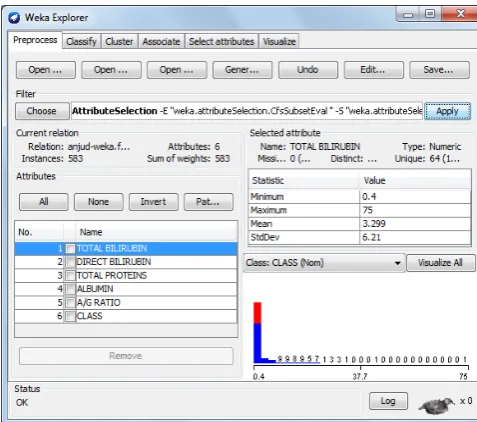Image resolution: width=477 pixels, height=422 pixels.
Task: Click the Invert selection button
Action: 153,202
